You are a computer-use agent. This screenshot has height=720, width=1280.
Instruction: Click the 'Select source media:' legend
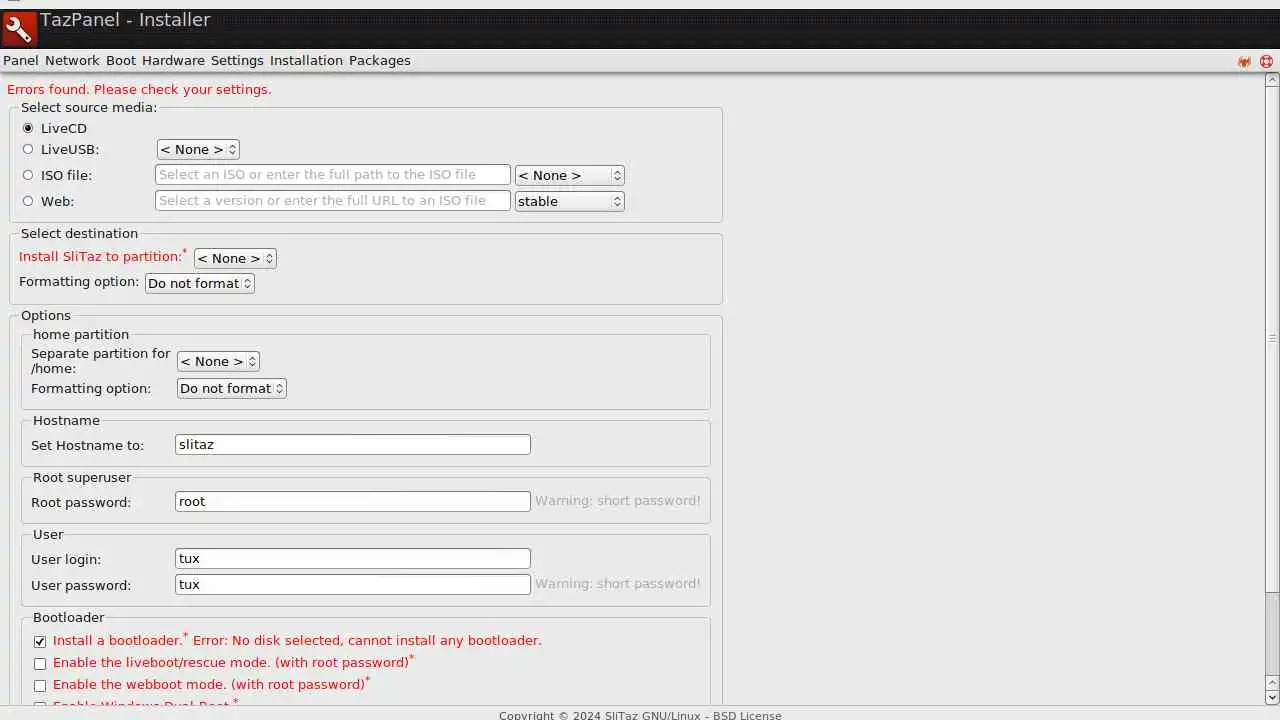pyautogui.click(x=89, y=108)
